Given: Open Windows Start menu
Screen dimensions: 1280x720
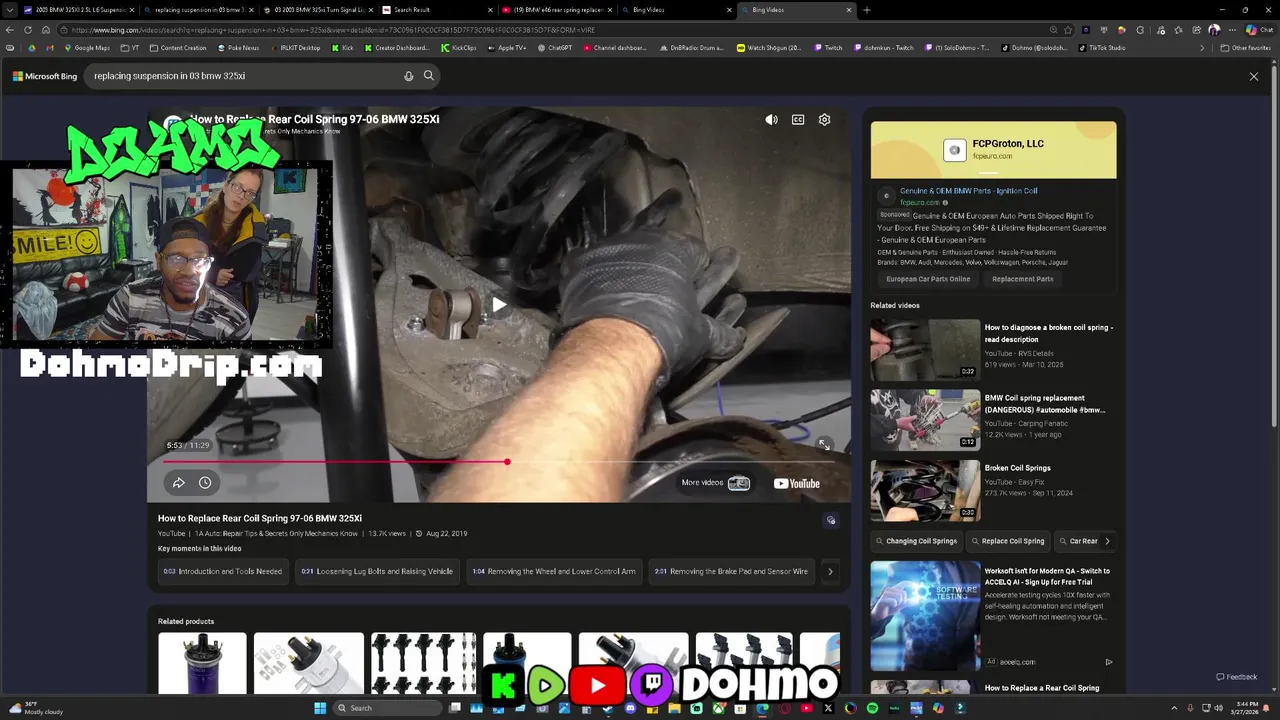Looking at the screenshot, I should 320,708.
